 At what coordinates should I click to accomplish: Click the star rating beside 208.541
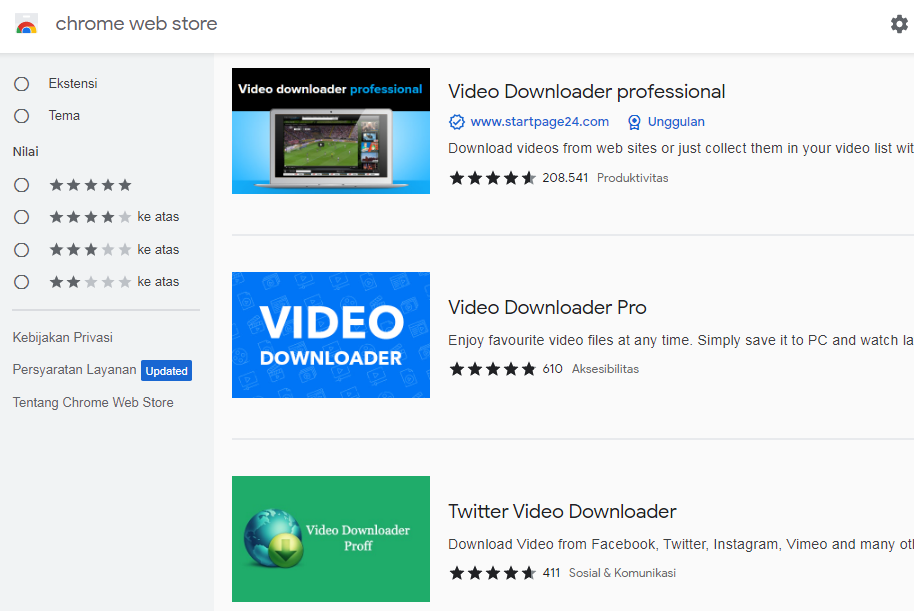click(x=492, y=178)
